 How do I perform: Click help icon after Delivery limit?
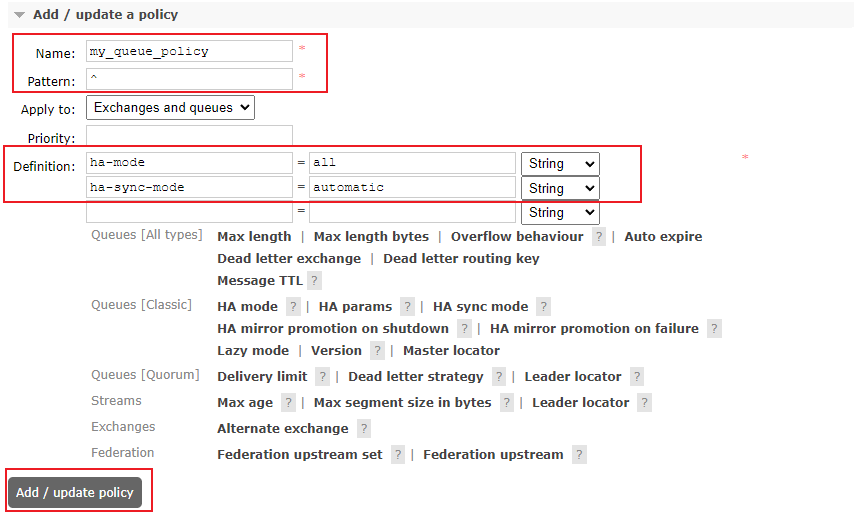[x=322, y=377]
